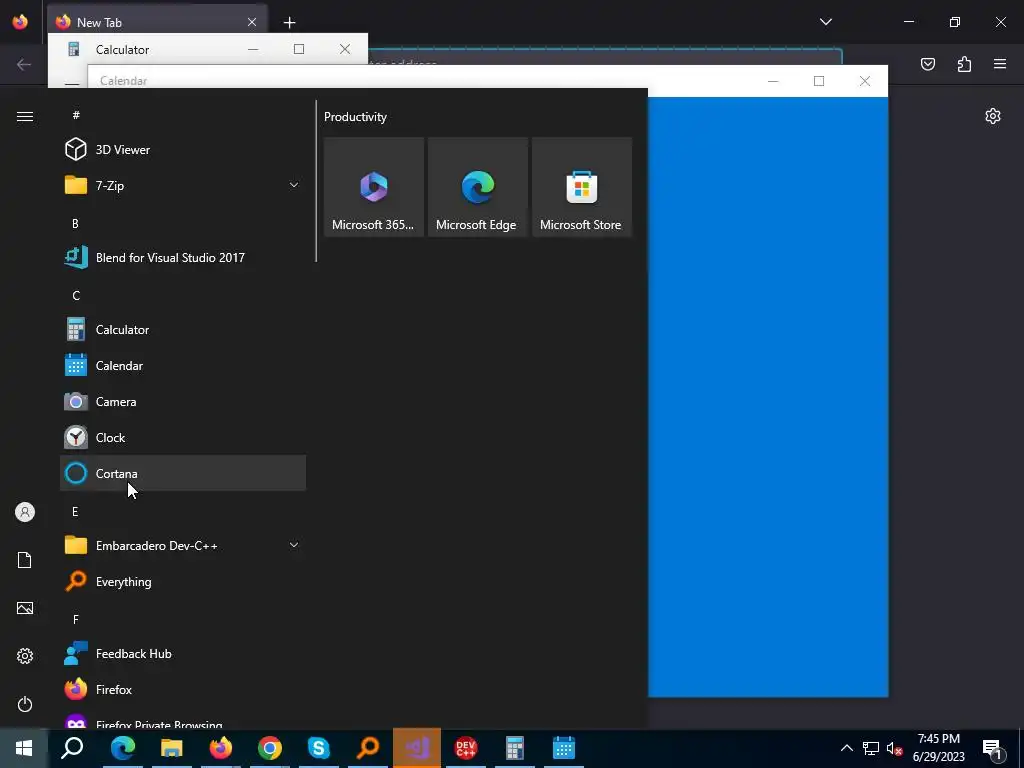This screenshot has height=768, width=1024.
Task: Launch Firefox from the Start menu list
Action: [183, 690]
